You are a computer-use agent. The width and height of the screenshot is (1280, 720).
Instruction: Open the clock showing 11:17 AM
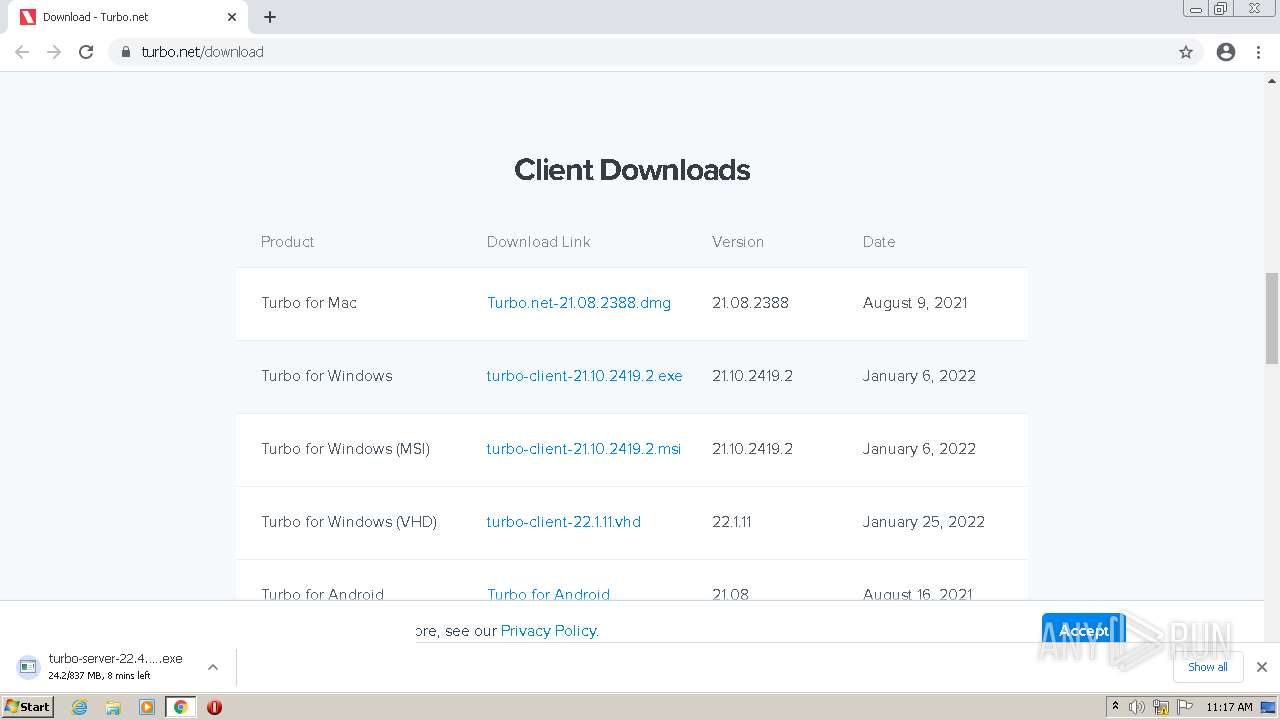coord(1229,707)
